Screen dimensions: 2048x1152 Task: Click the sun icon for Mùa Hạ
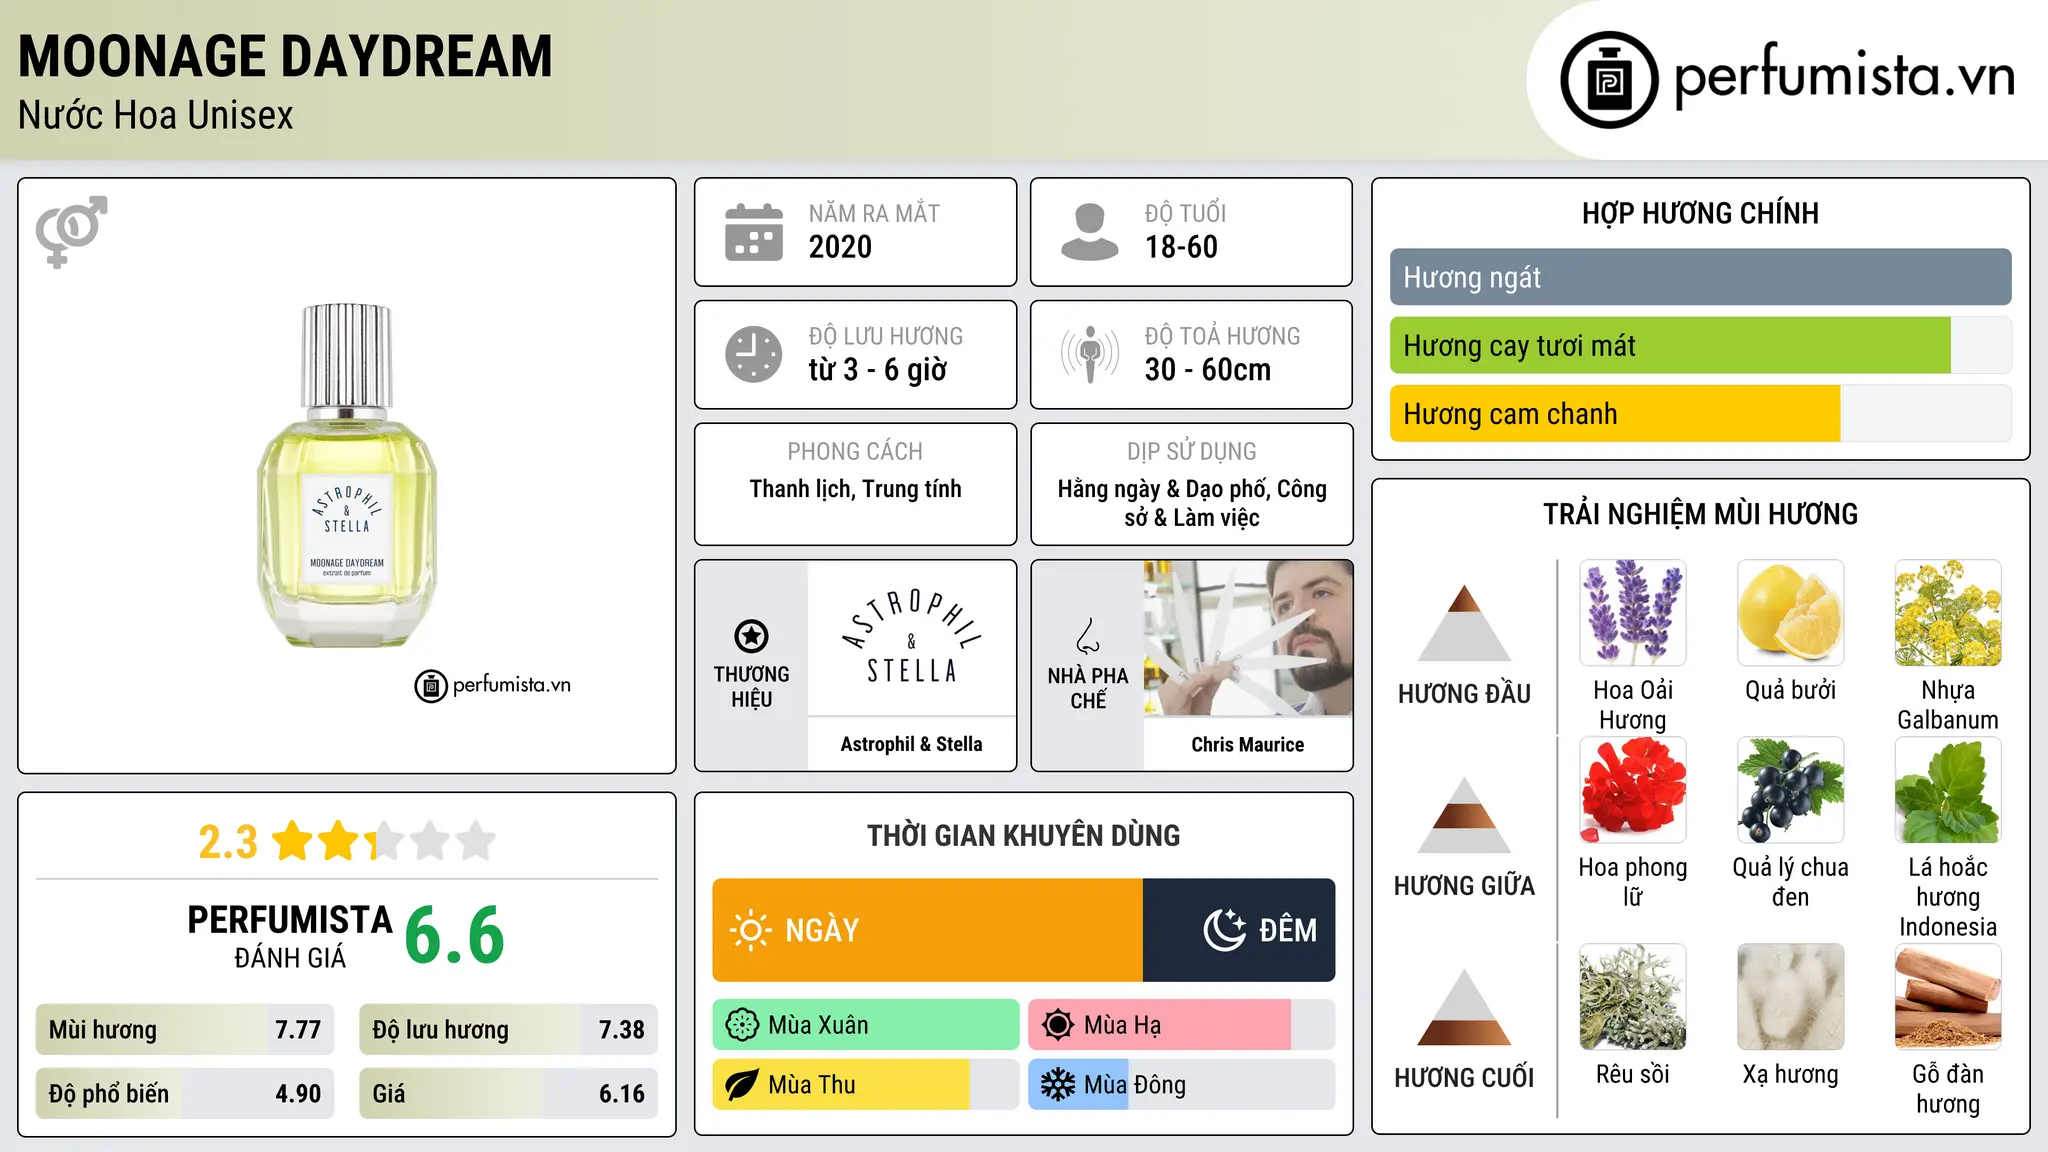point(1058,1025)
